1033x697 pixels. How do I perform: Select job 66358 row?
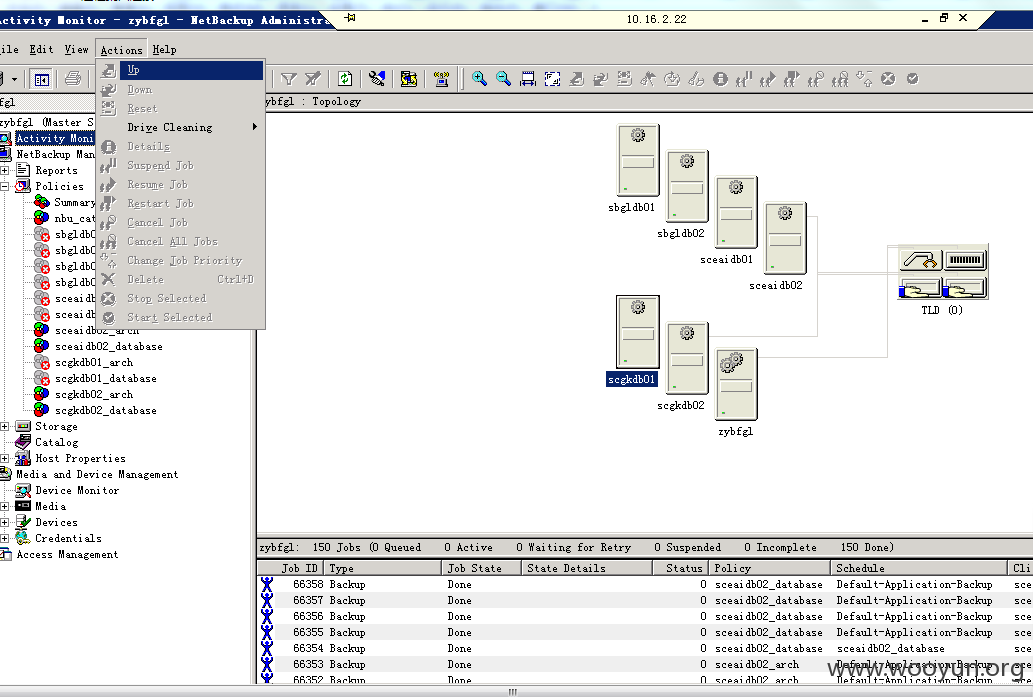[x=644, y=584]
